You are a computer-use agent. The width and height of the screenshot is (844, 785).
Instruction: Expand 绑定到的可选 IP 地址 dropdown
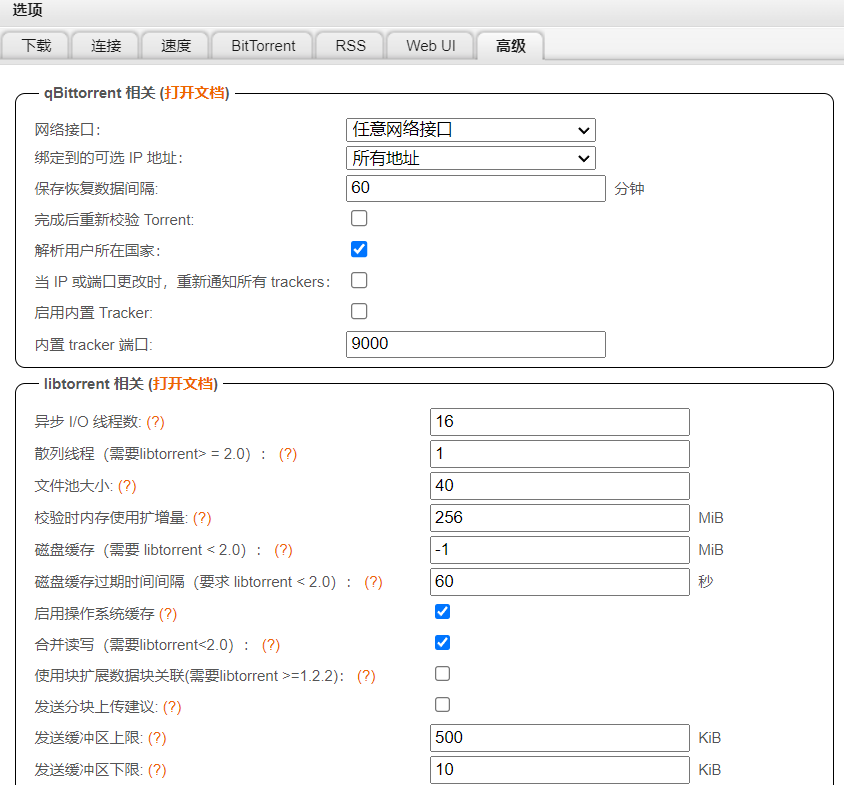(x=470, y=158)
